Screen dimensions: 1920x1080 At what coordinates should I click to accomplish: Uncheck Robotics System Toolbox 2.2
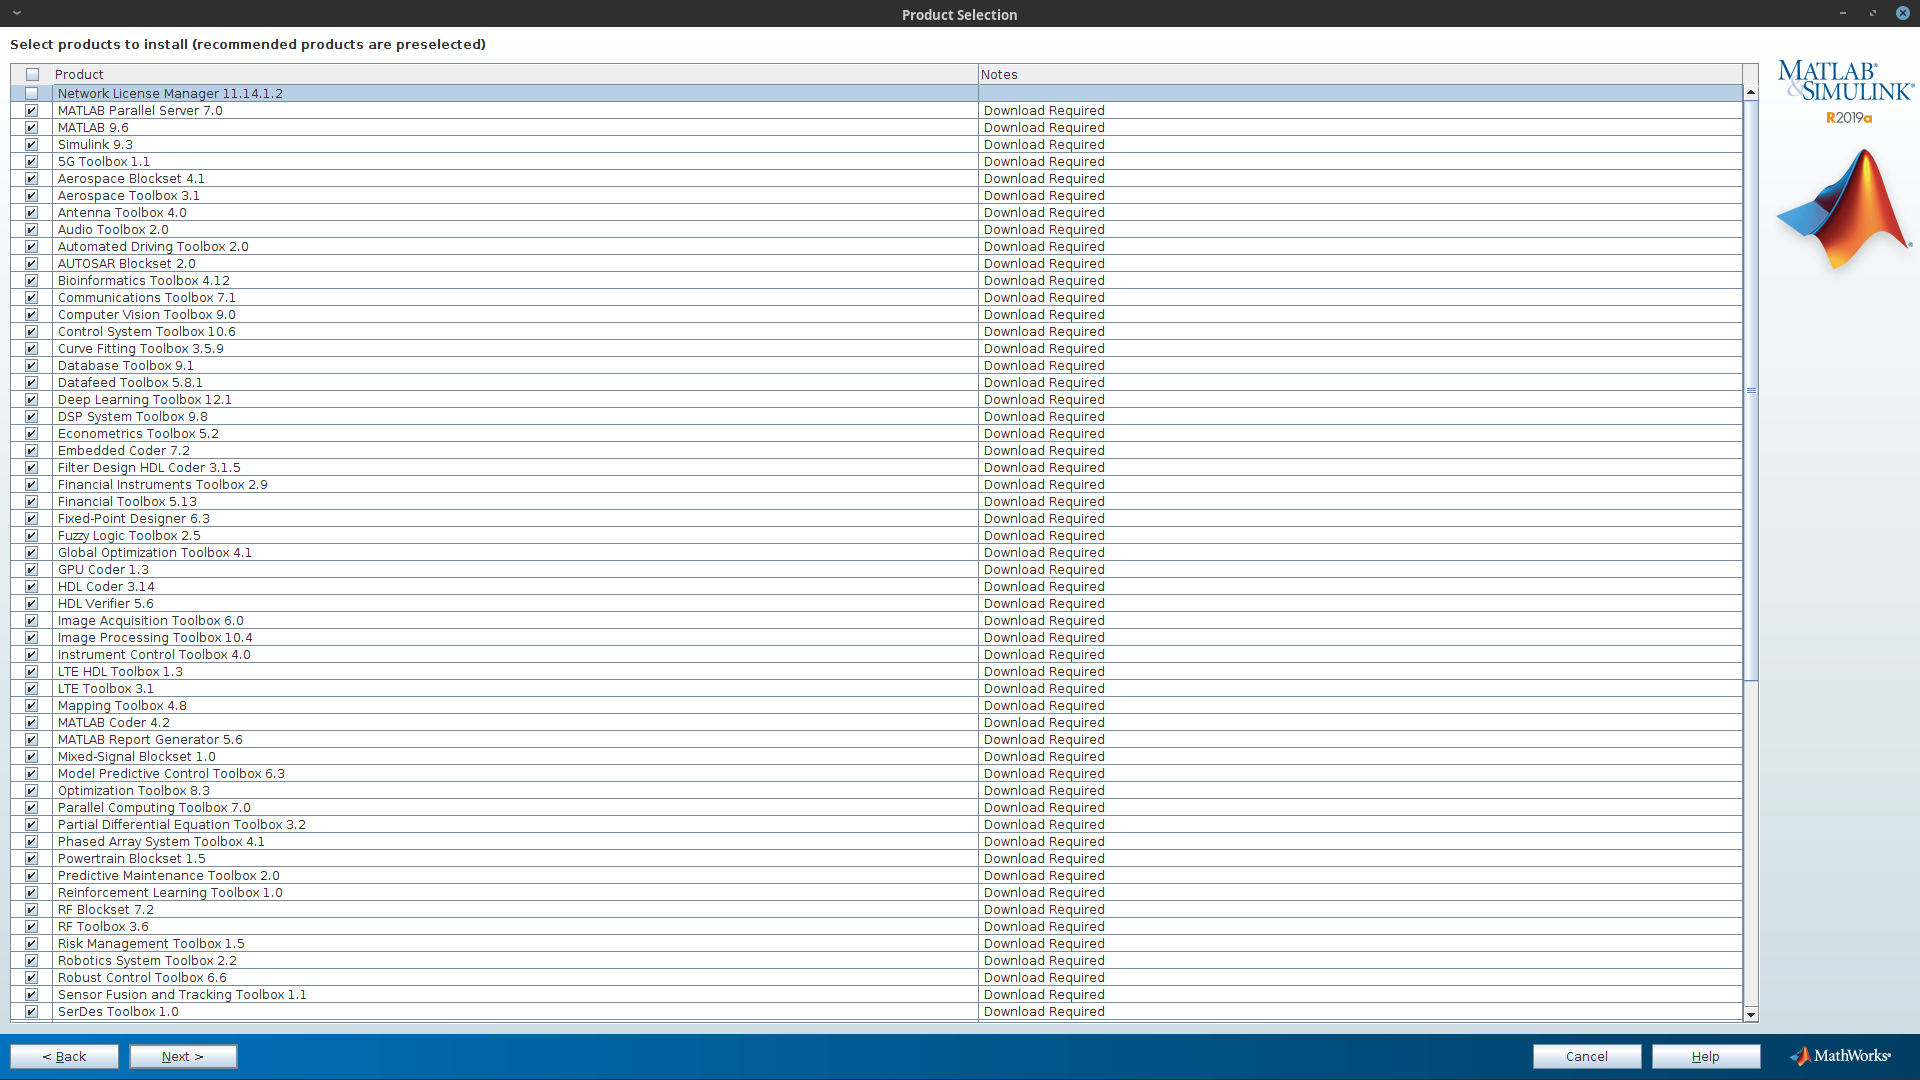32,961
